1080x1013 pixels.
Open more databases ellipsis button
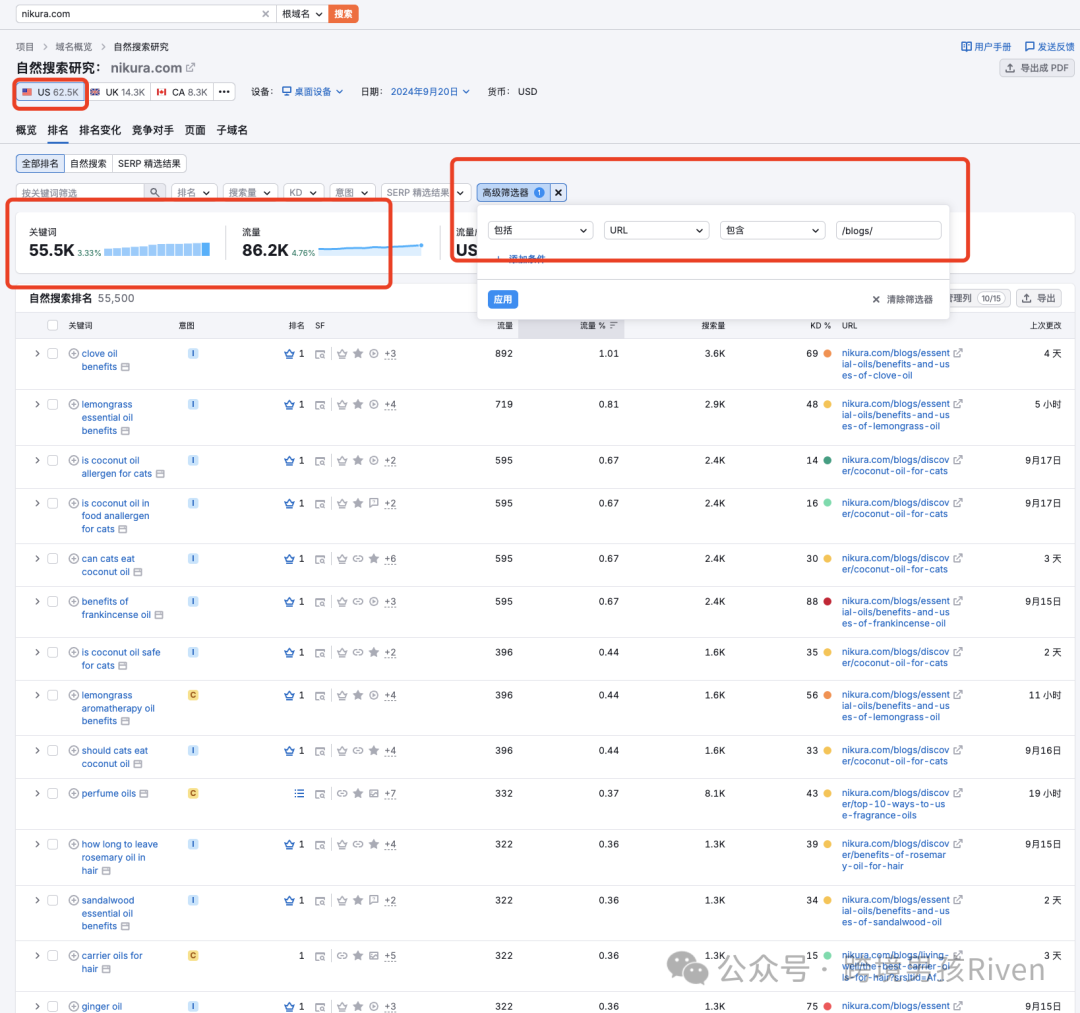pos(224,92)
